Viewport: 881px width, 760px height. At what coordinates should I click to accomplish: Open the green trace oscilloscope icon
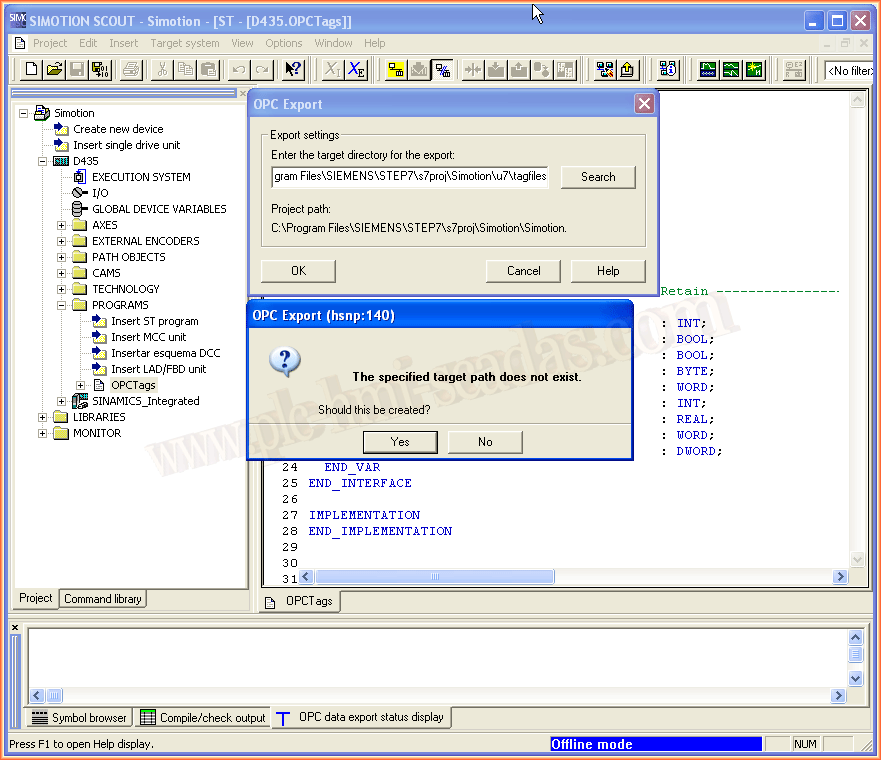pos(708,69)
